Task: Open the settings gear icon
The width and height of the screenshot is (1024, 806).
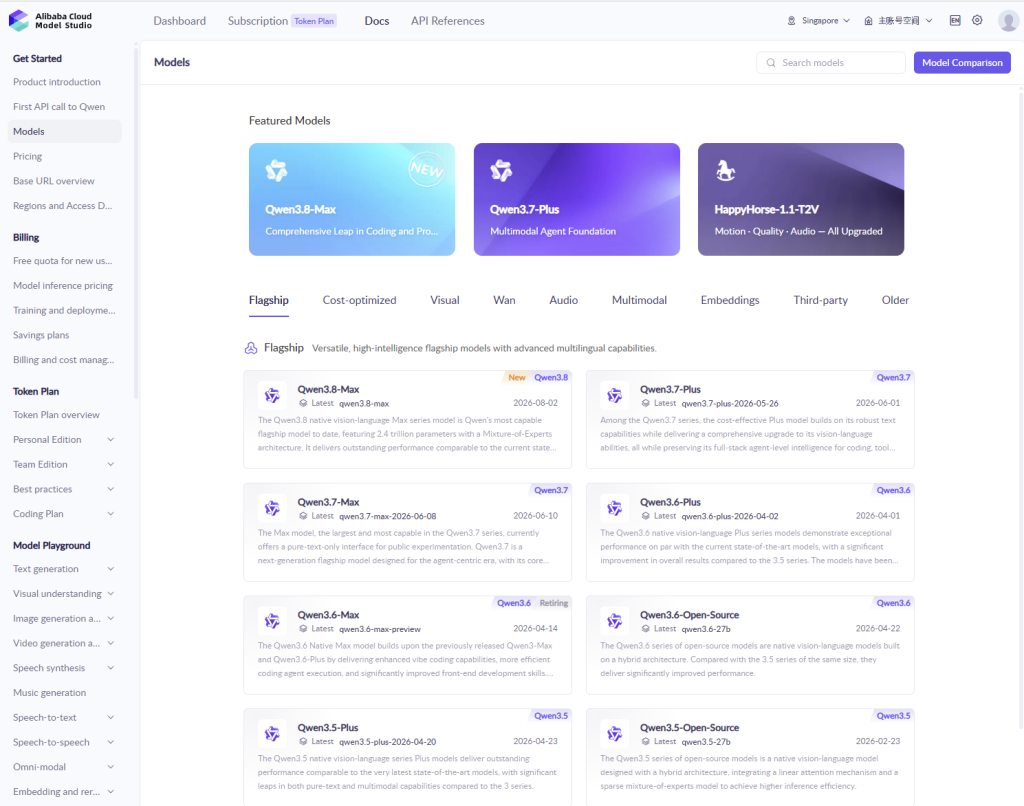Action: point(977,20)
